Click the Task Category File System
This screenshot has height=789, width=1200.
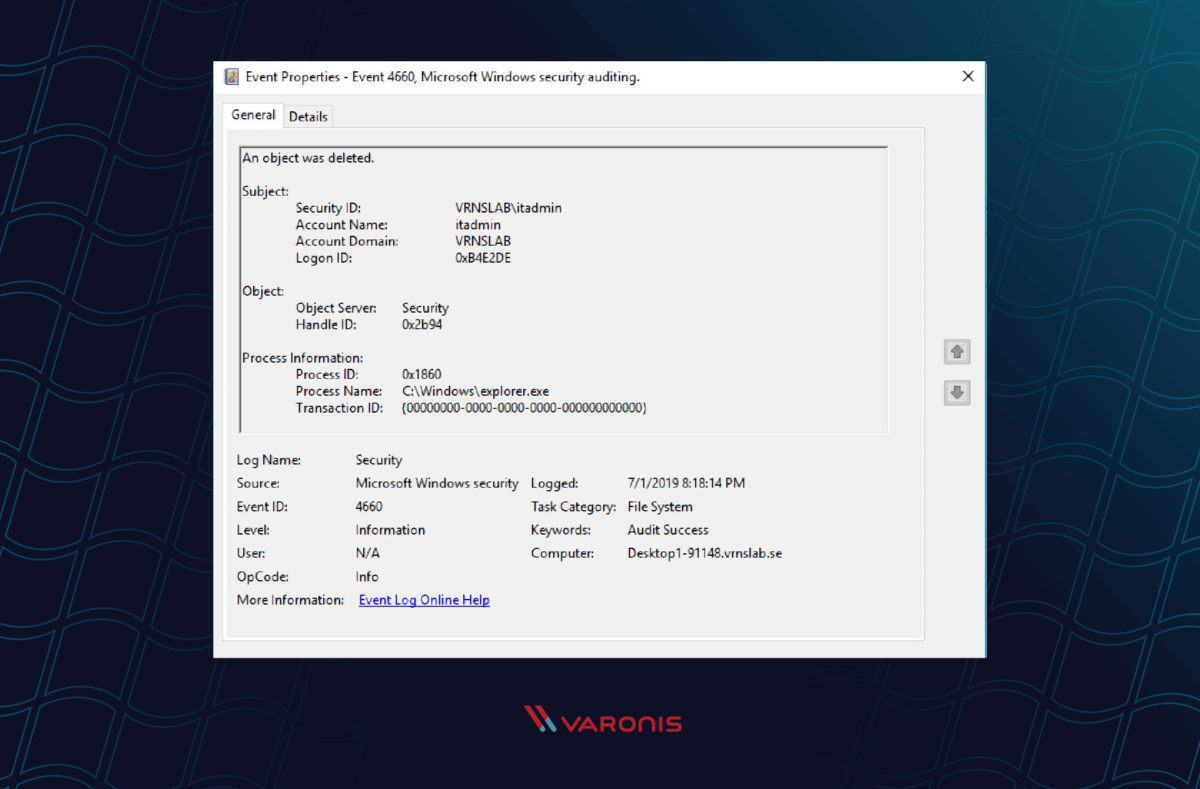click(662, 506)
